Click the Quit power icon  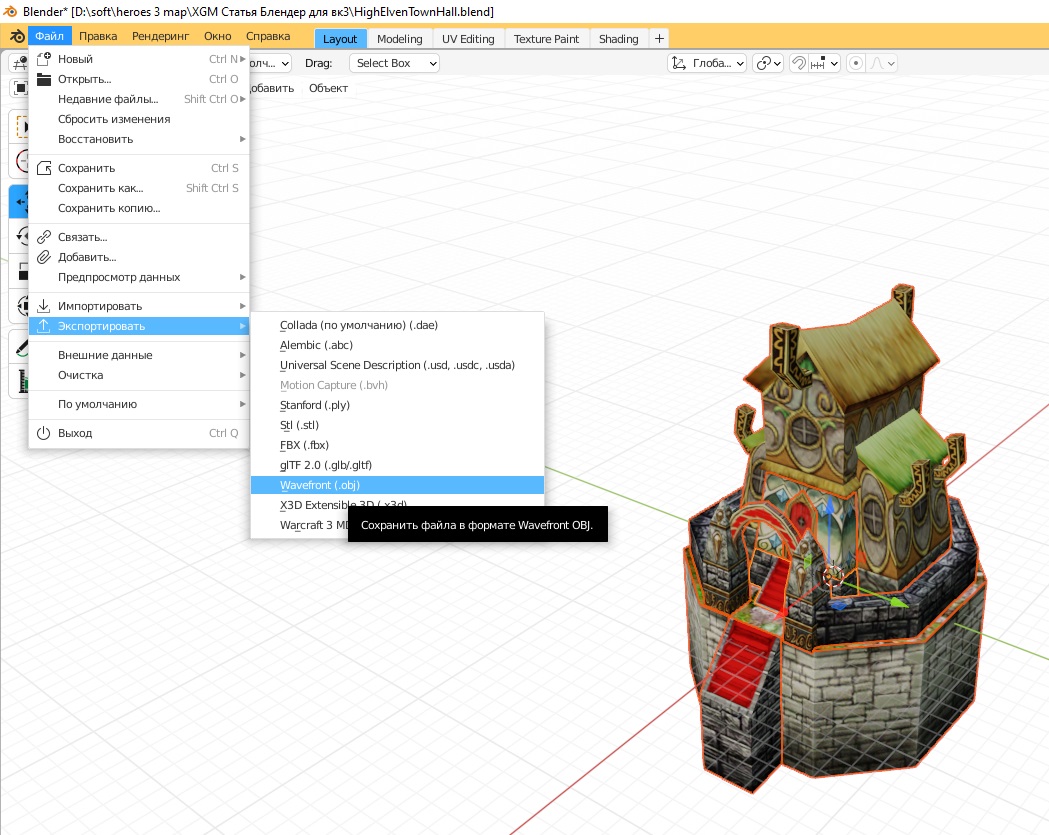tap(43, 433)
